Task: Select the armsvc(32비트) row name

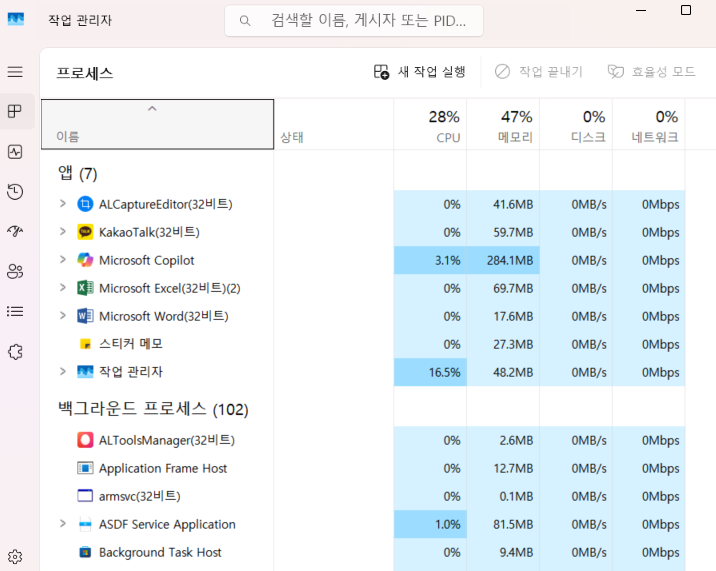Action: pyautogui.click(x=140, y=497)
